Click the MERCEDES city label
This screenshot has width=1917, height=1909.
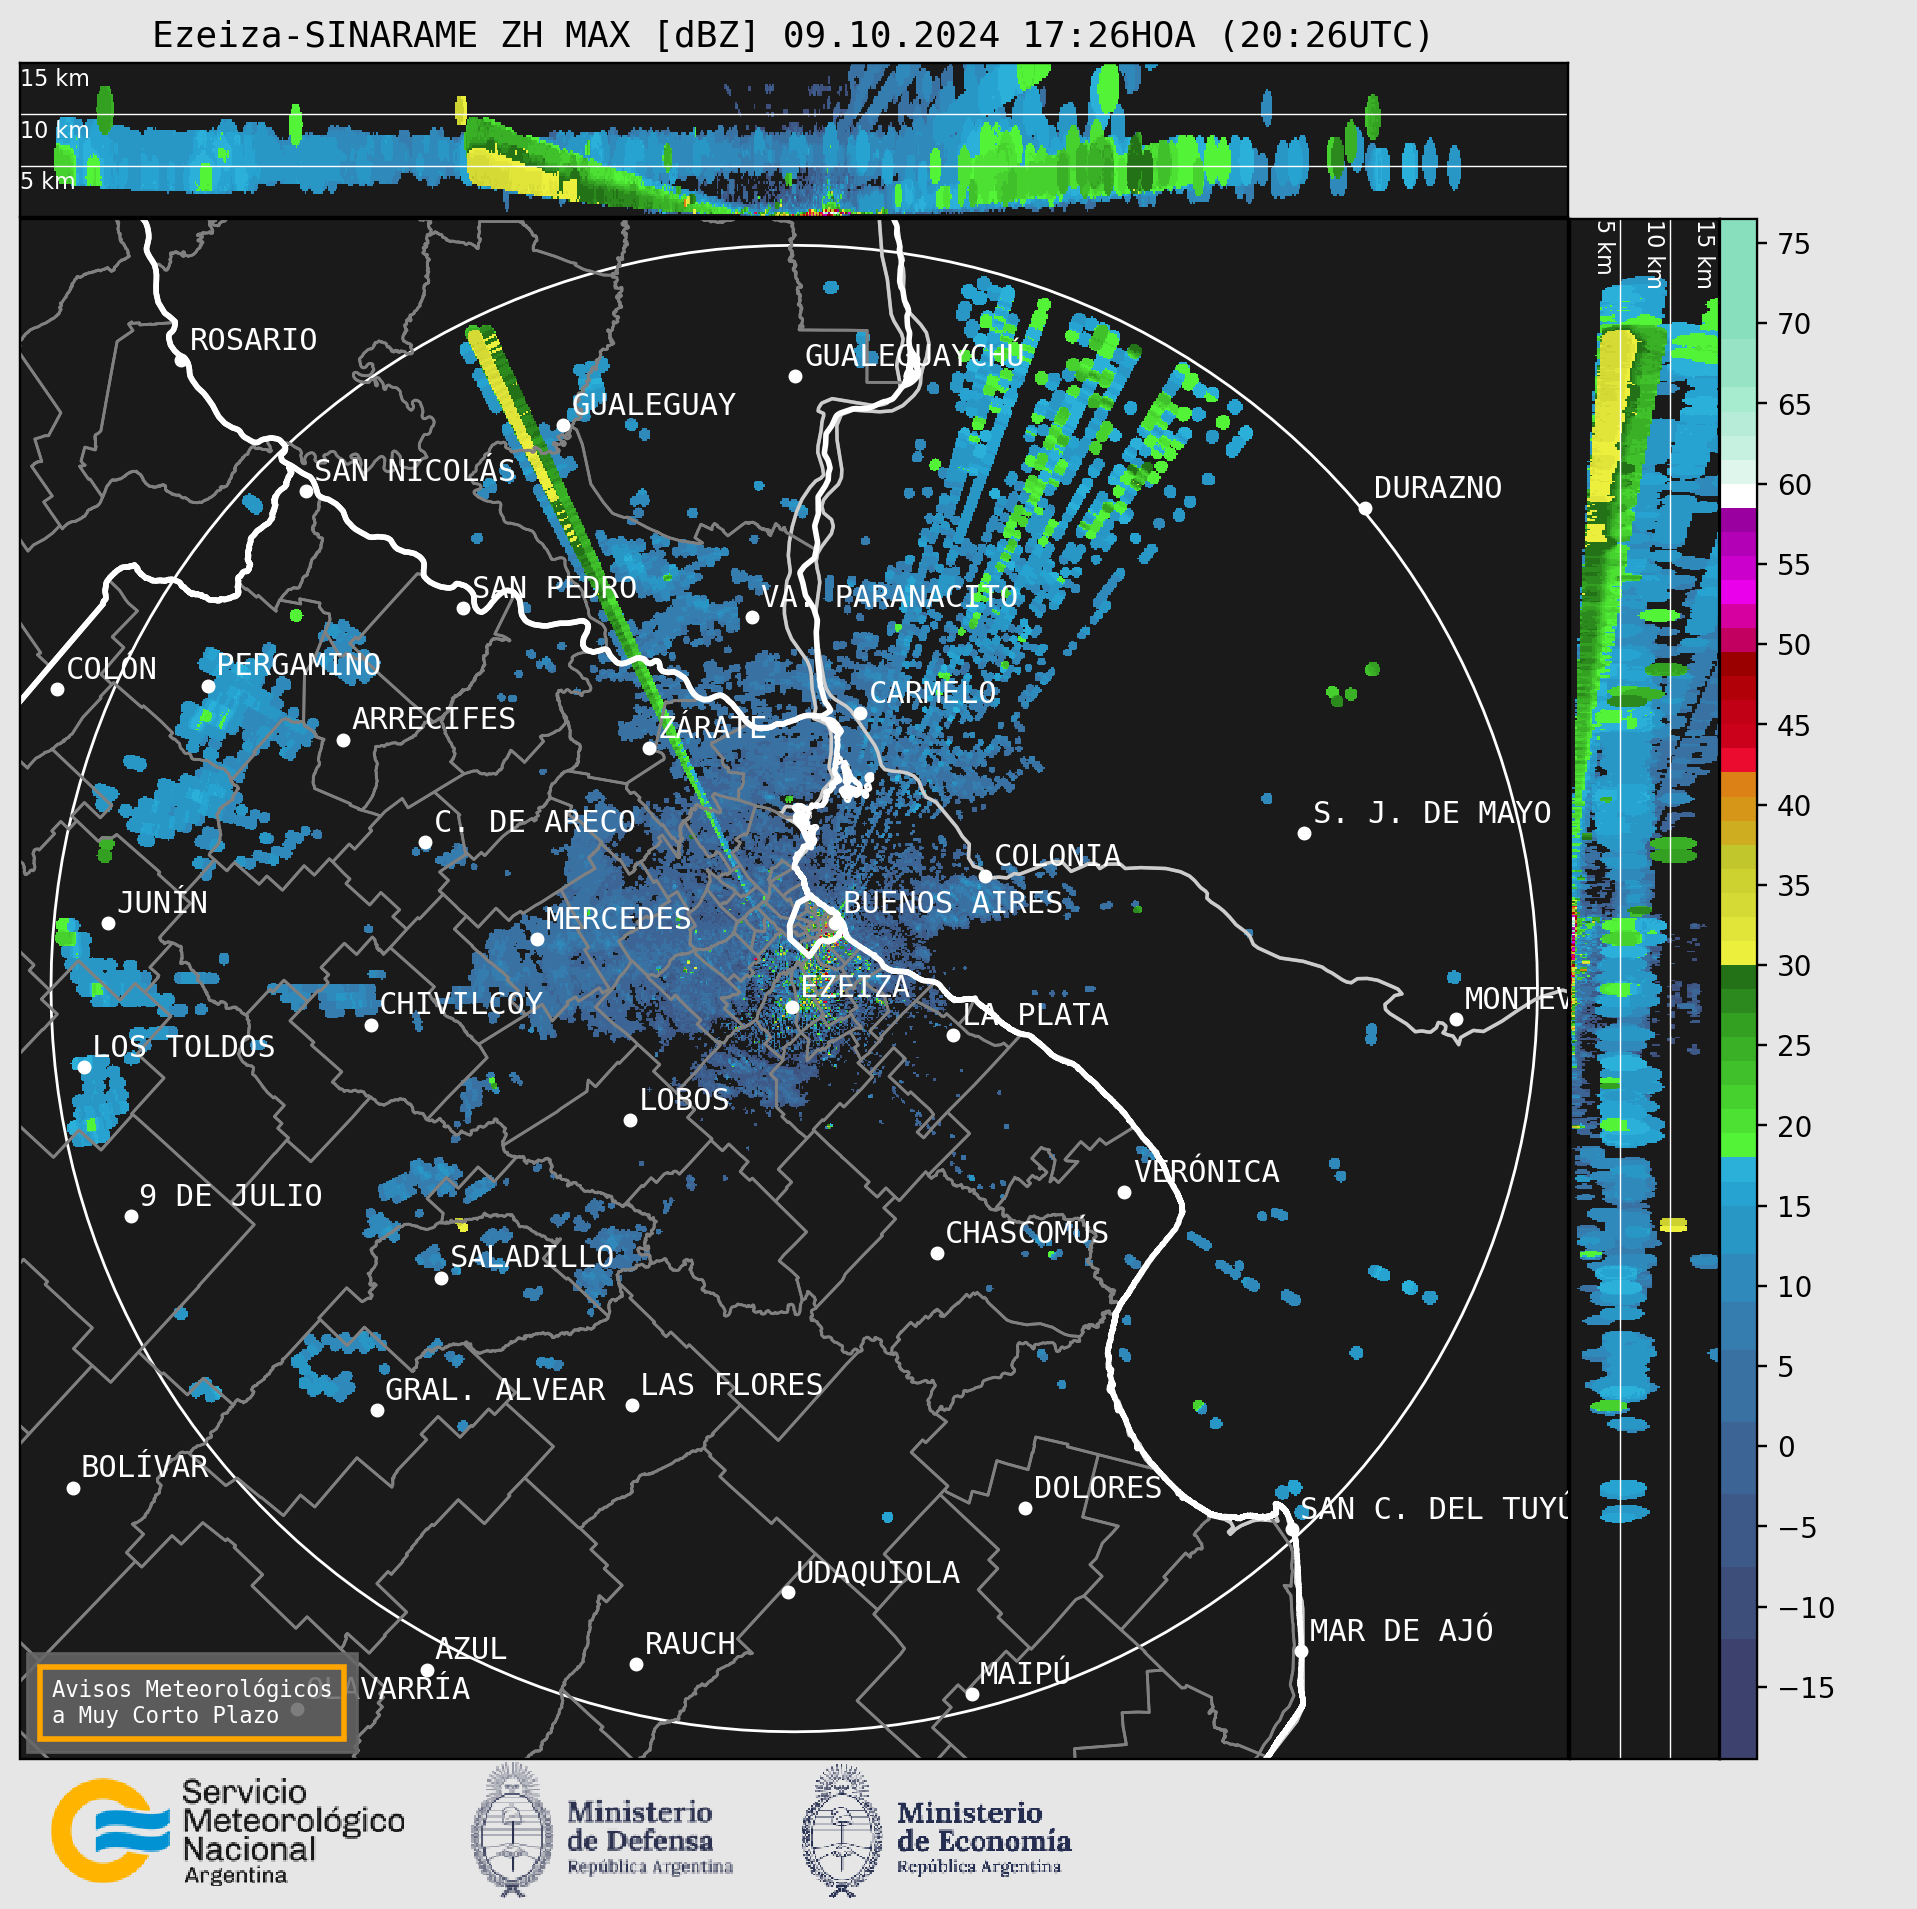pyautogui.click(x=618, y=918)
